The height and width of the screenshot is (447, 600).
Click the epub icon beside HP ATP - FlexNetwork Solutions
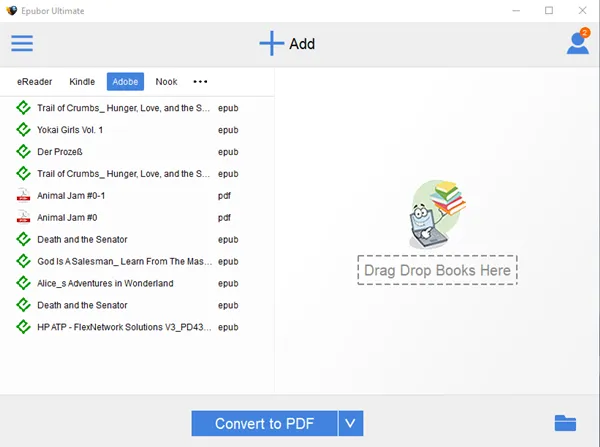[23, 327]
